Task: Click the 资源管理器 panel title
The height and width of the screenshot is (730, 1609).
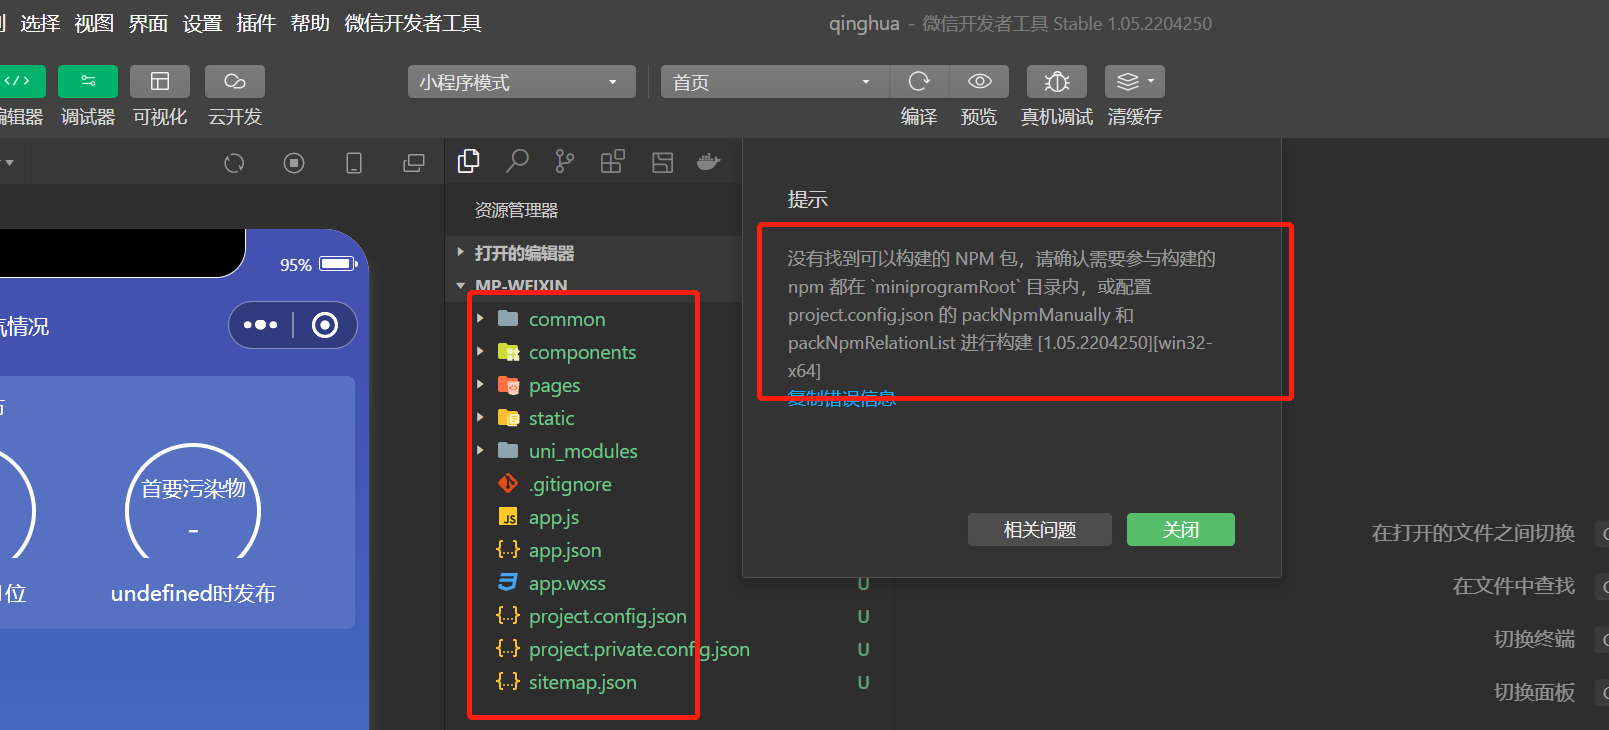Action: coord(516,210)
